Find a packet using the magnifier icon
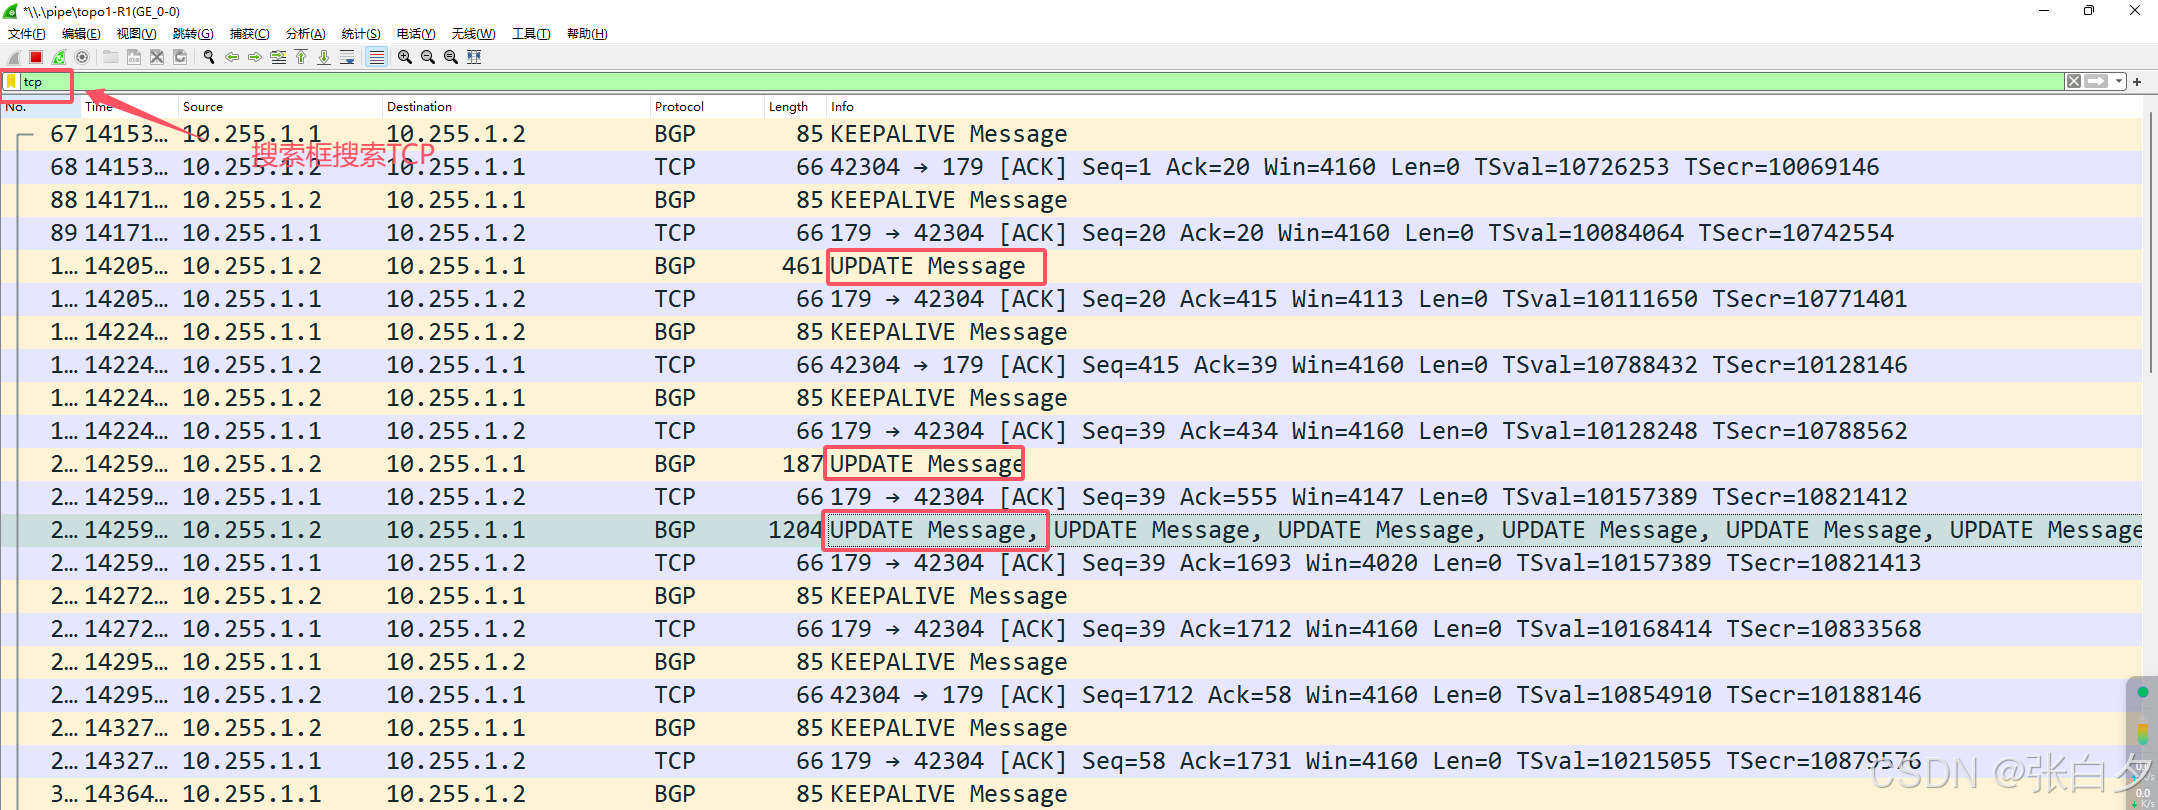Image resolution: width=2158 pixels, height=810 pixels. (209, 57)
